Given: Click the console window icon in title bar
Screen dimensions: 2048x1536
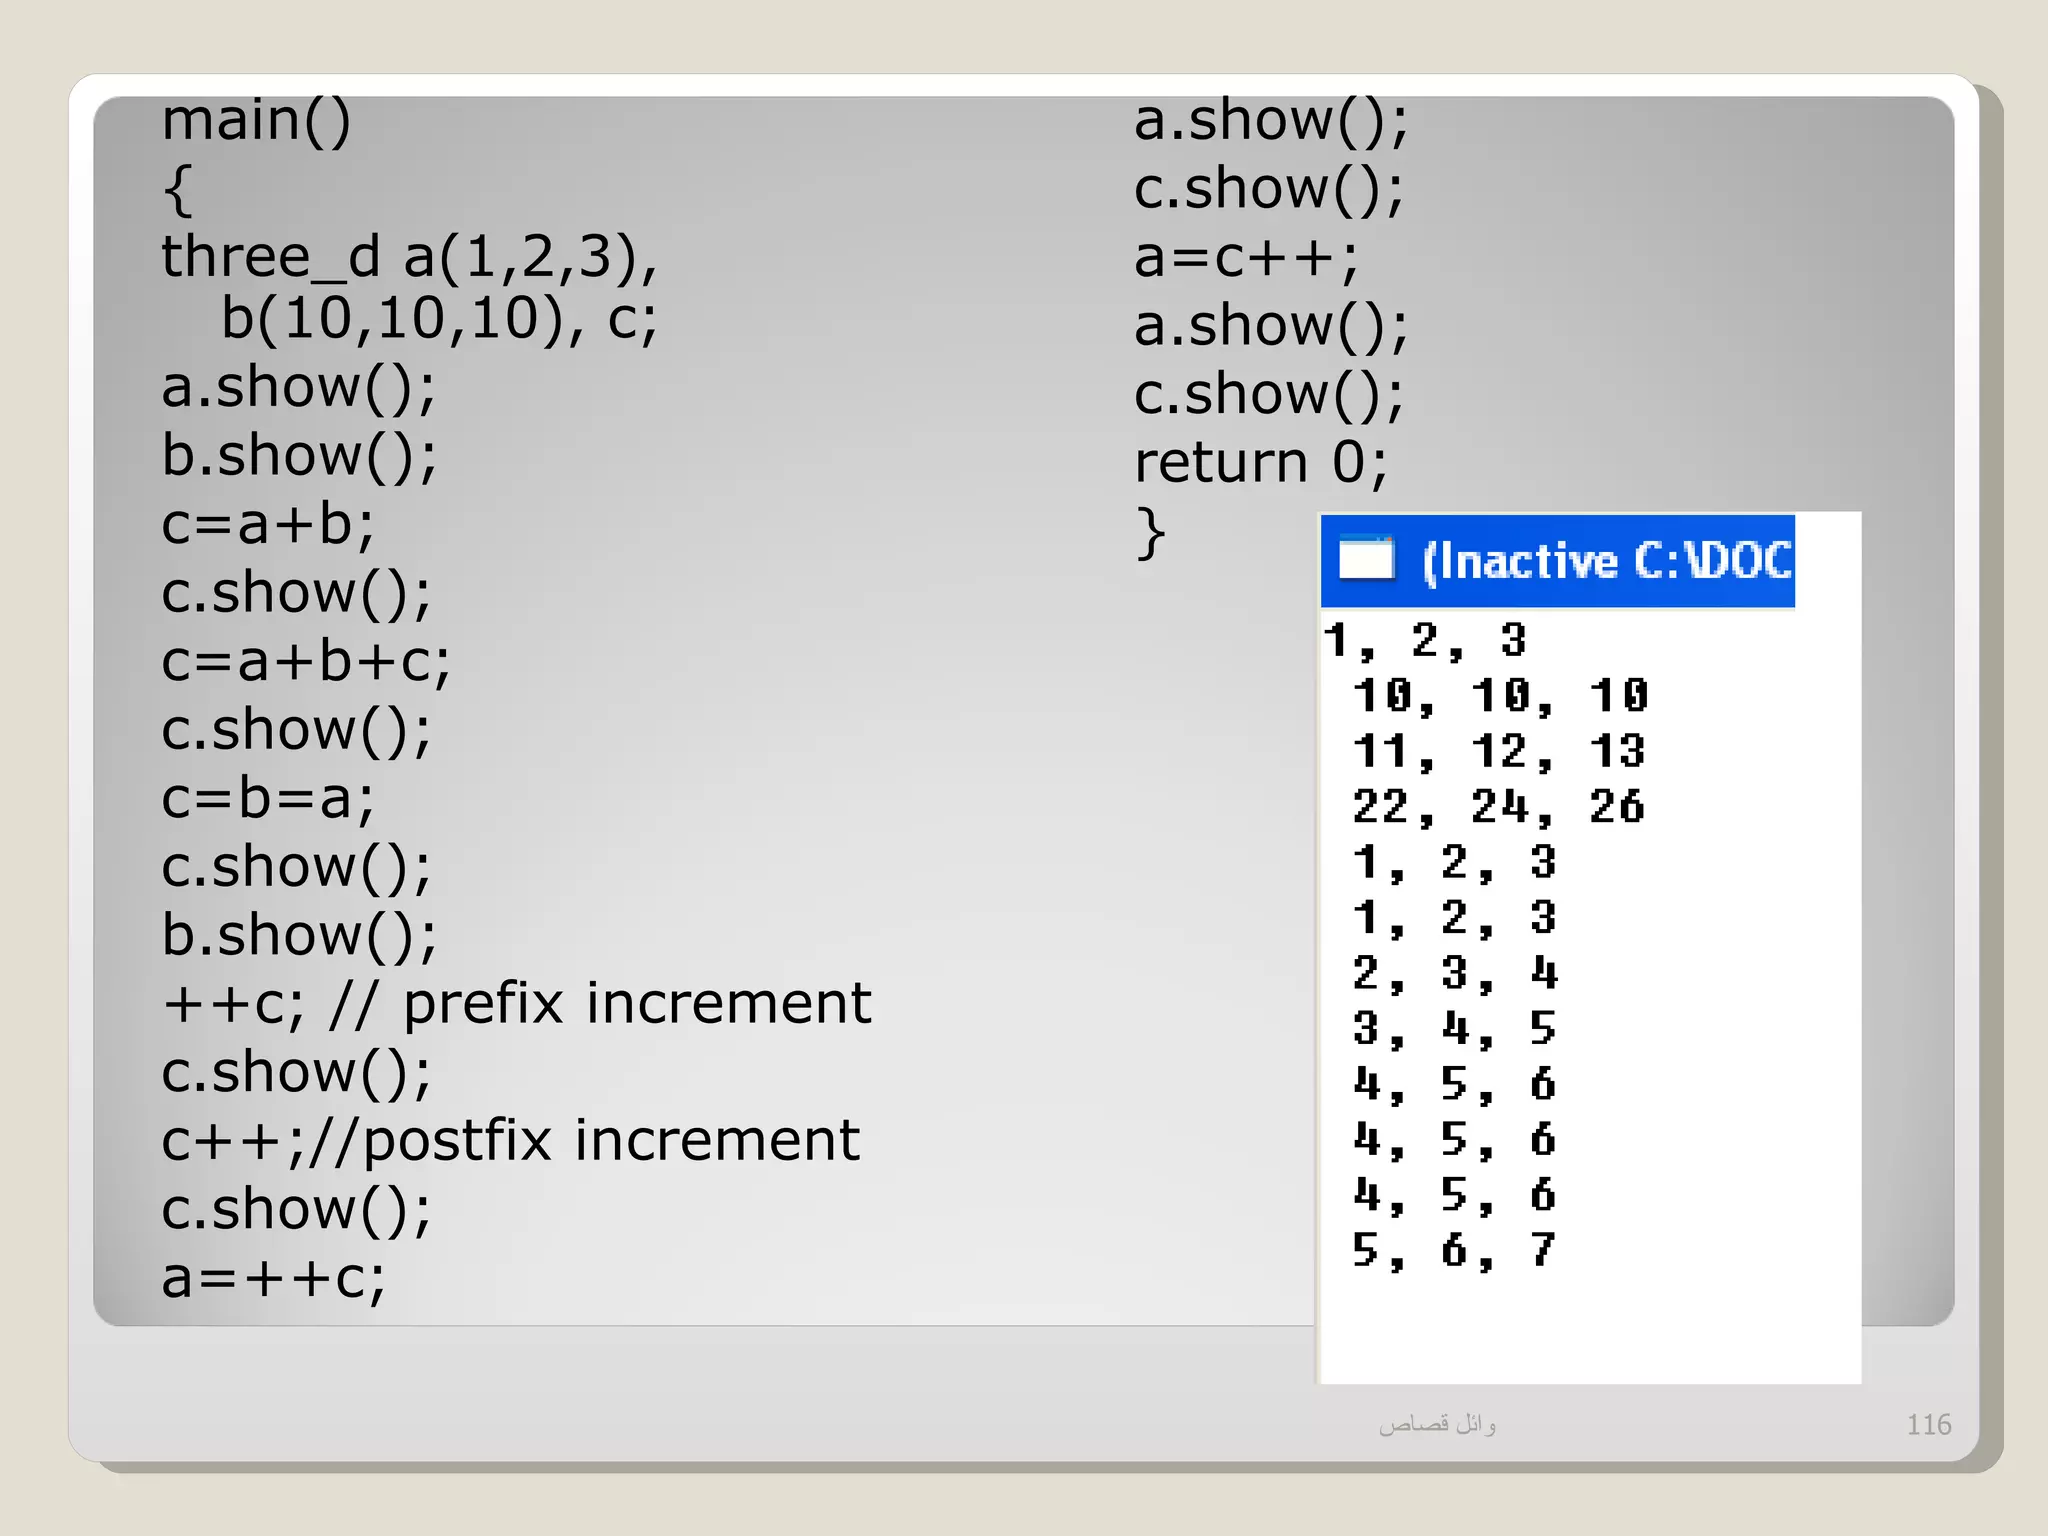Looking at the screenshot, I should (1366, 558).
